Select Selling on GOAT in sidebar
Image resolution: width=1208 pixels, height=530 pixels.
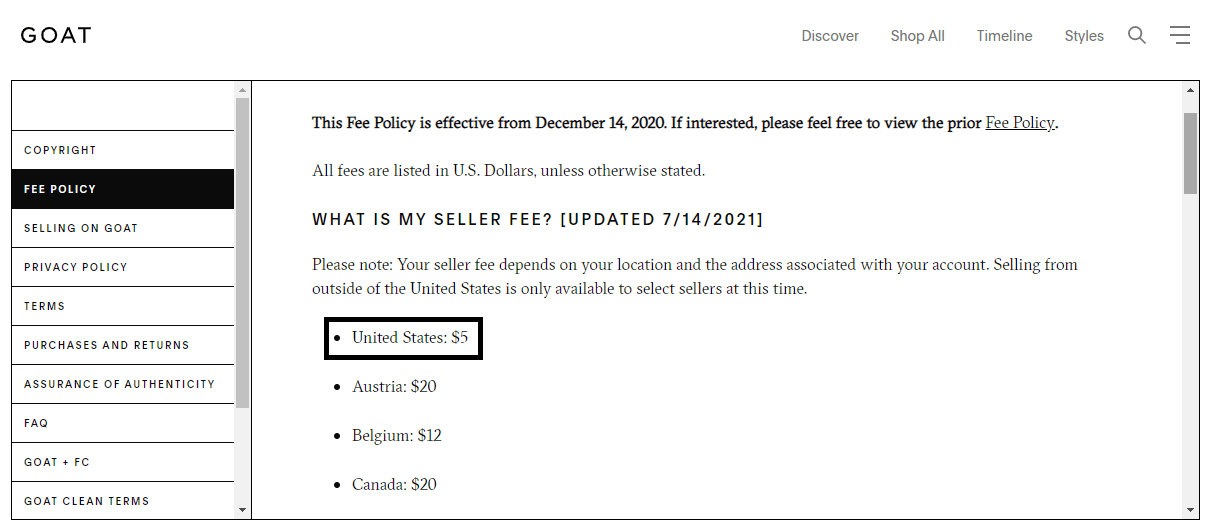point(123,228)
